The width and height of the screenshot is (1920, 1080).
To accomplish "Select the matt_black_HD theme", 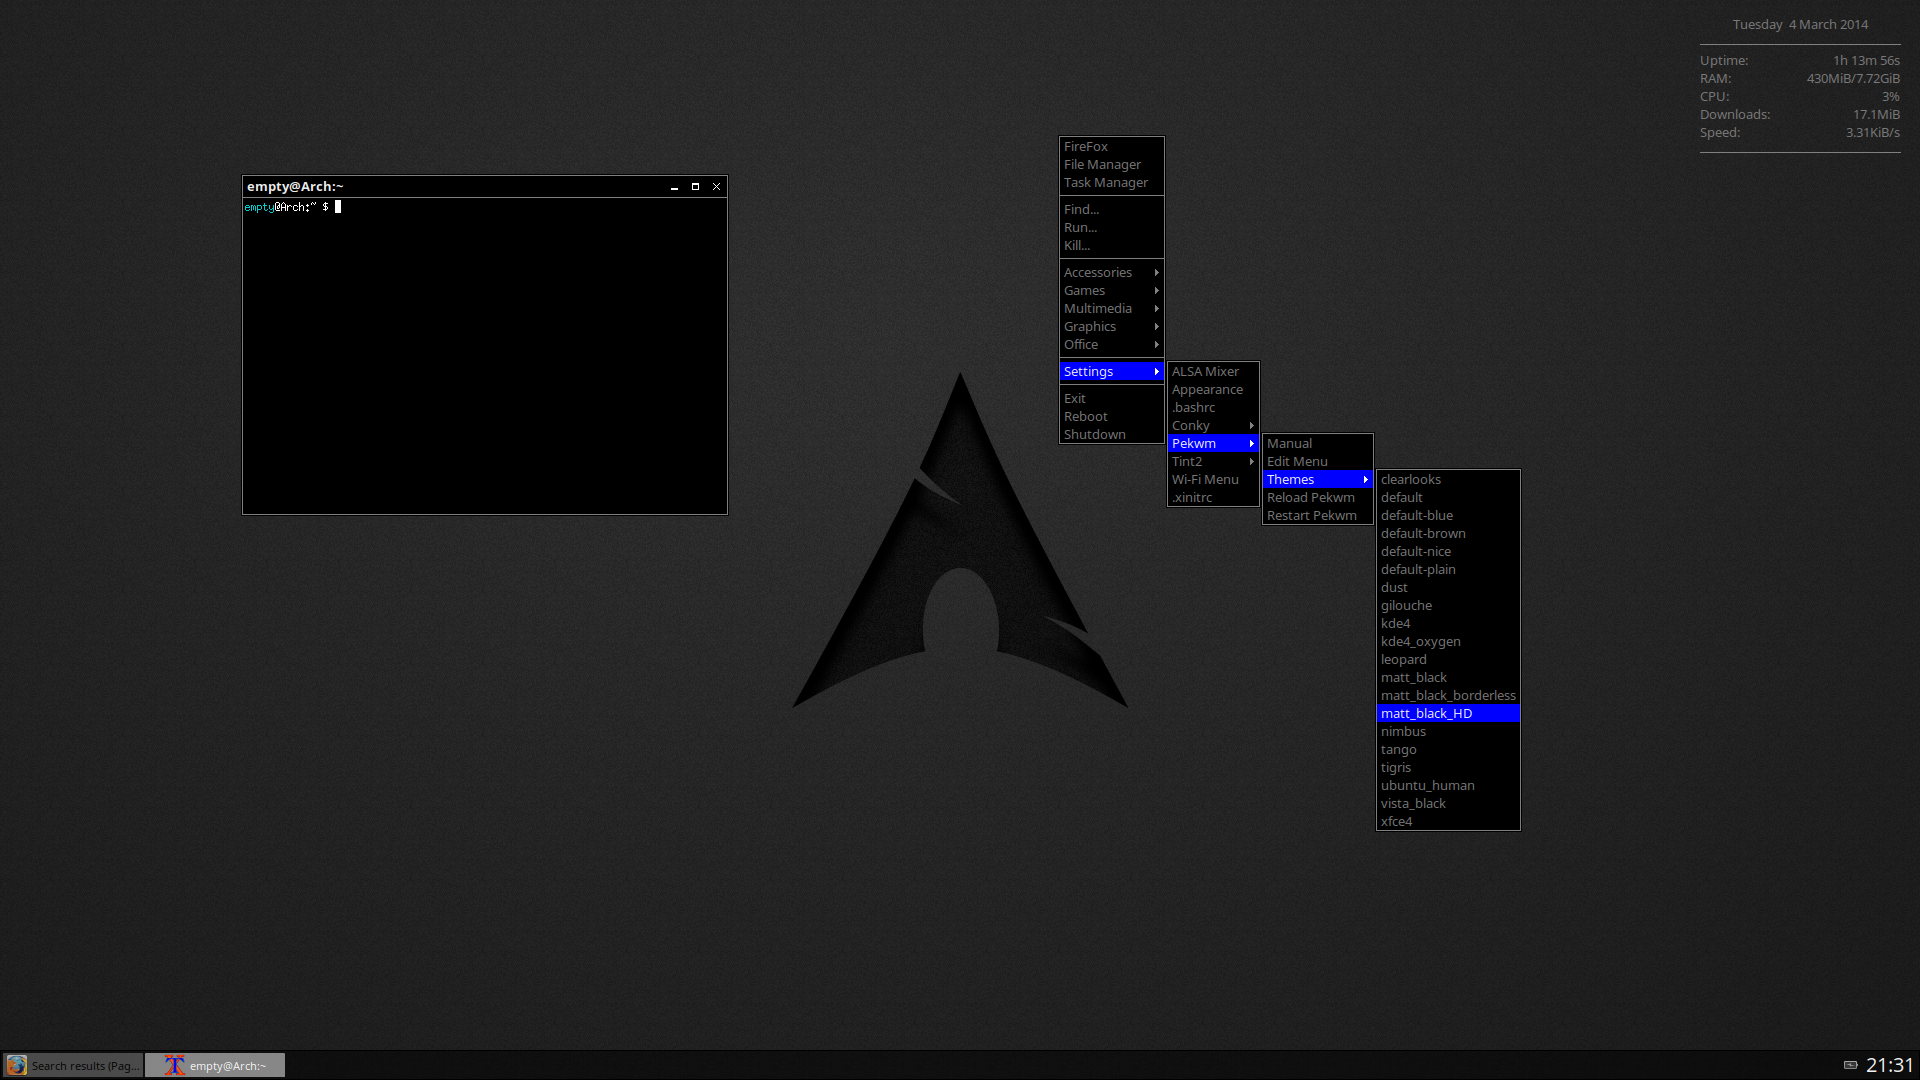I will [1448, 713].
